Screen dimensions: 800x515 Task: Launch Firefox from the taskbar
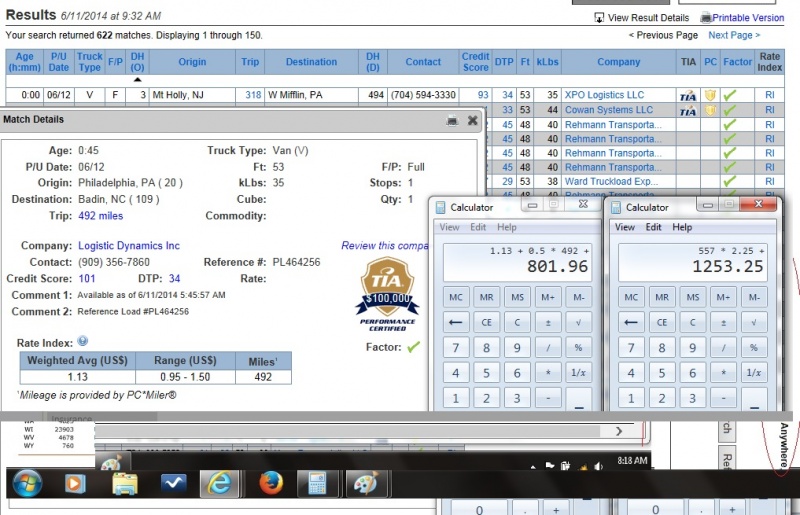(x=271, y=483)
